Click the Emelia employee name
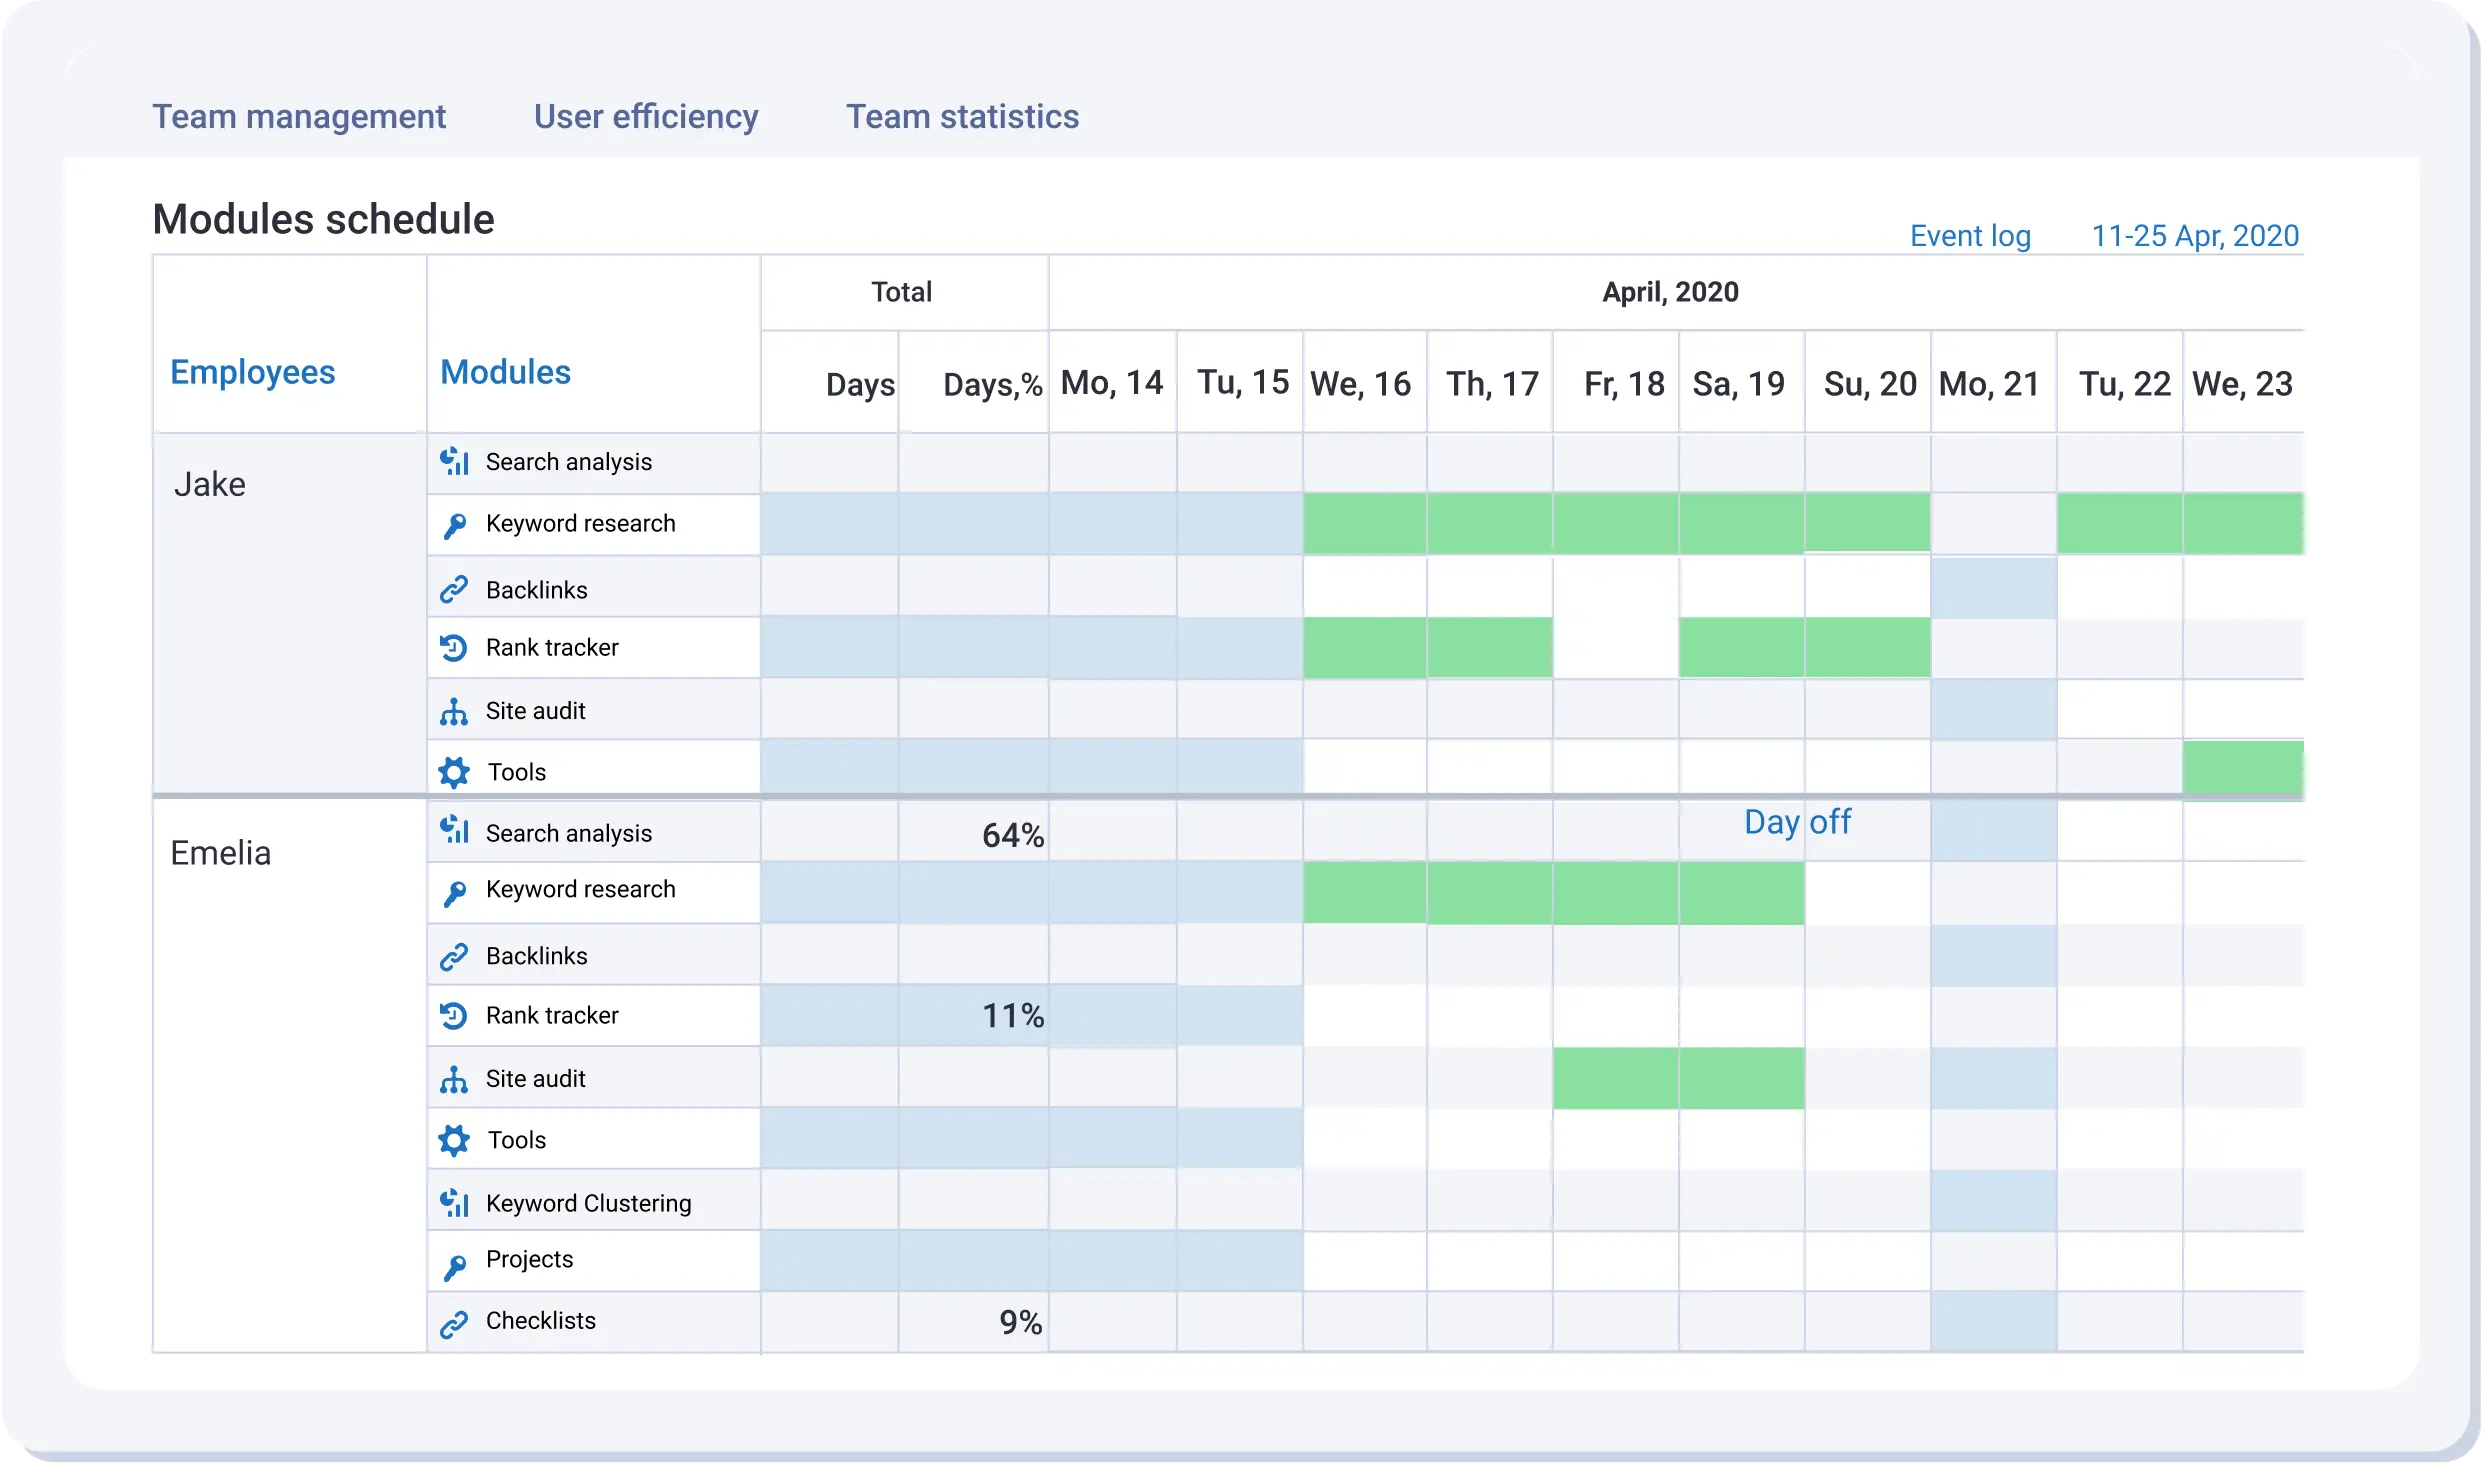2483x1466 pixels. pos(221,852)
